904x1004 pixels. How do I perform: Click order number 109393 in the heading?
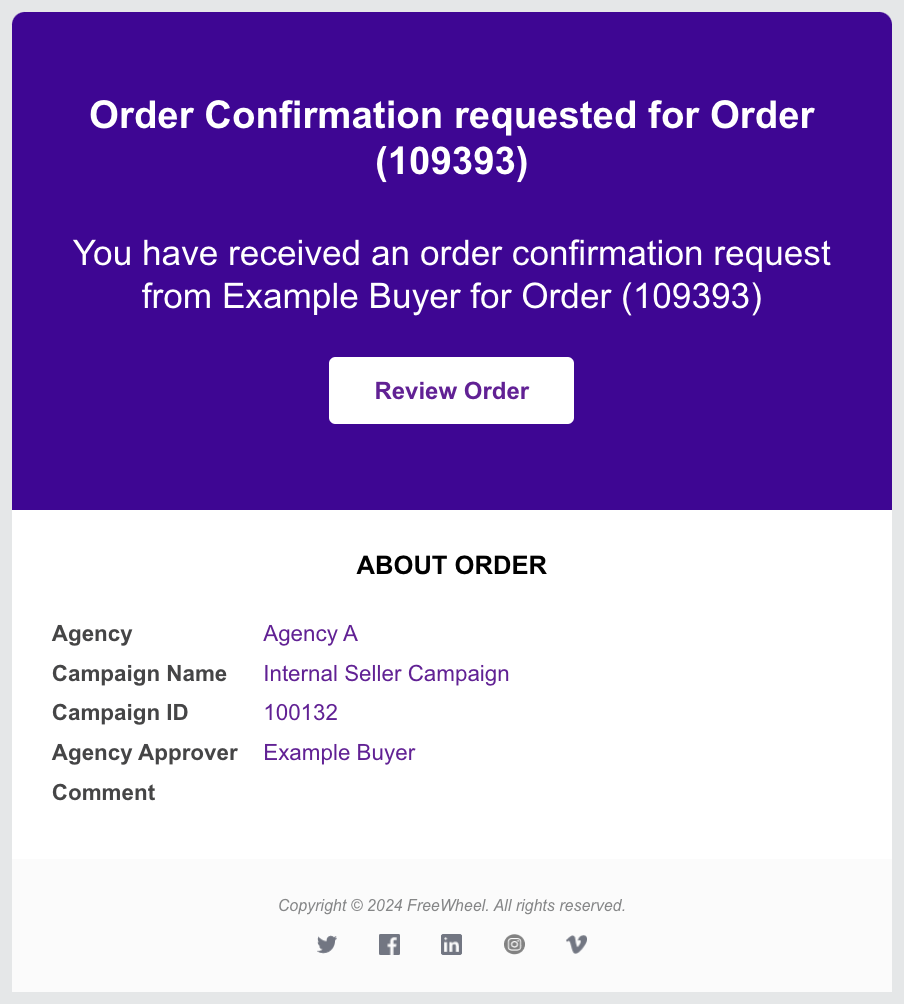pyautogui.click(x=451, y=161)
